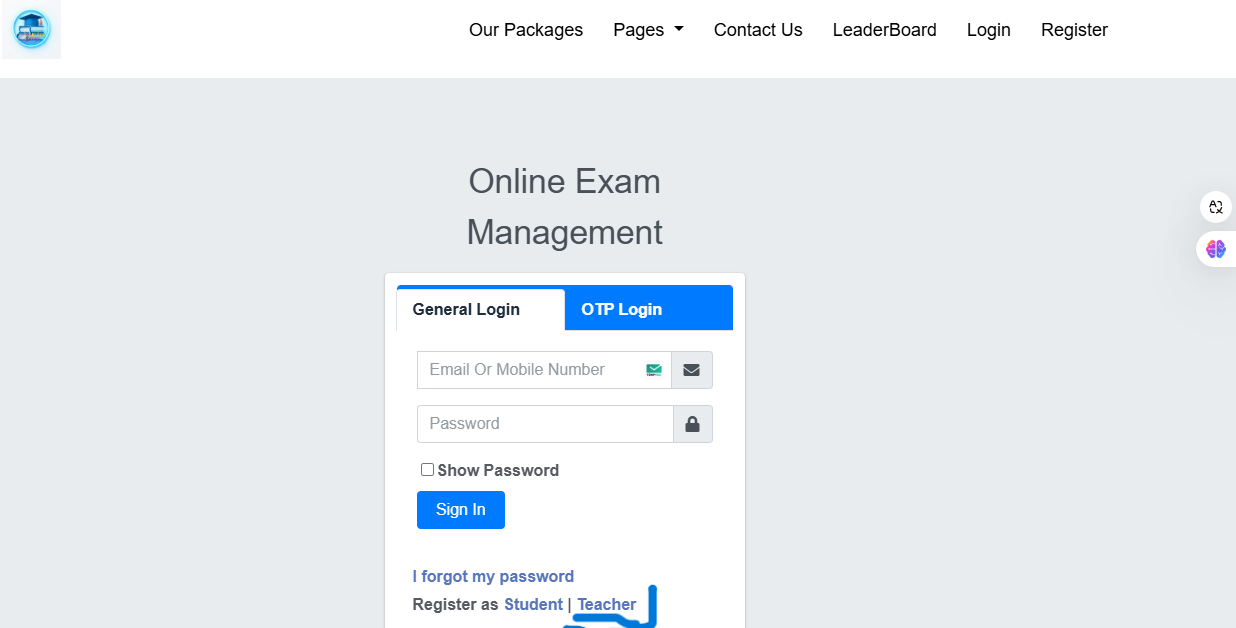Select the General Login tab

[x=466, y=309]
